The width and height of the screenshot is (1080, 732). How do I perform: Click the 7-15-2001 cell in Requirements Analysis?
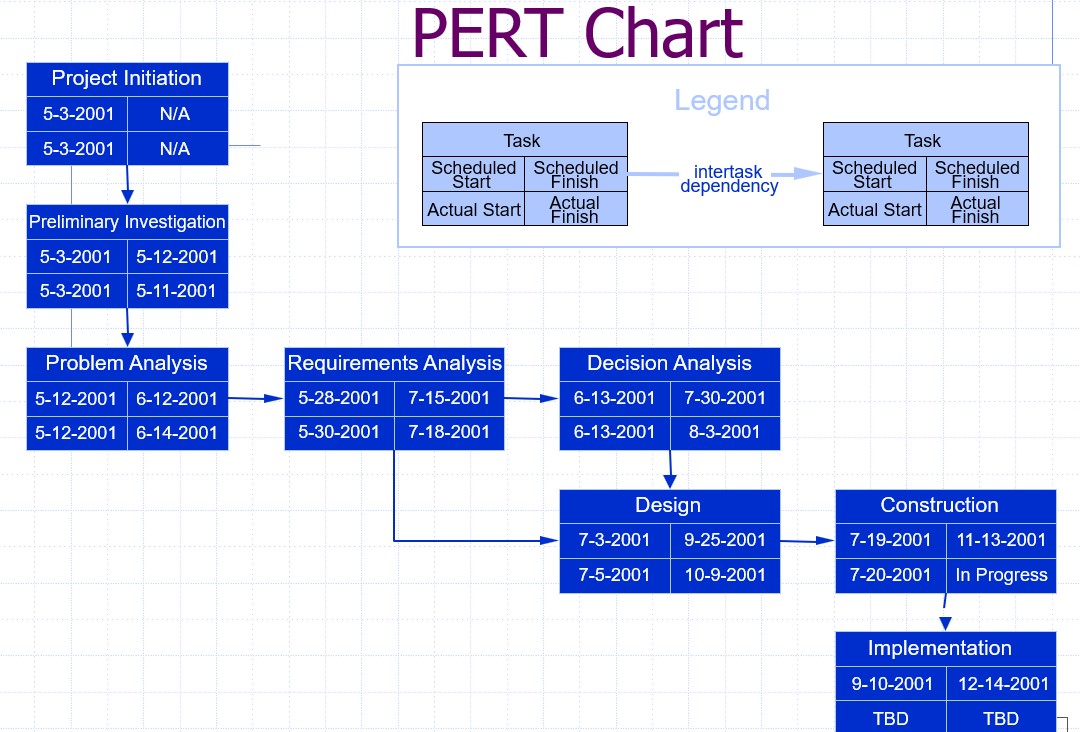[449, 398]
